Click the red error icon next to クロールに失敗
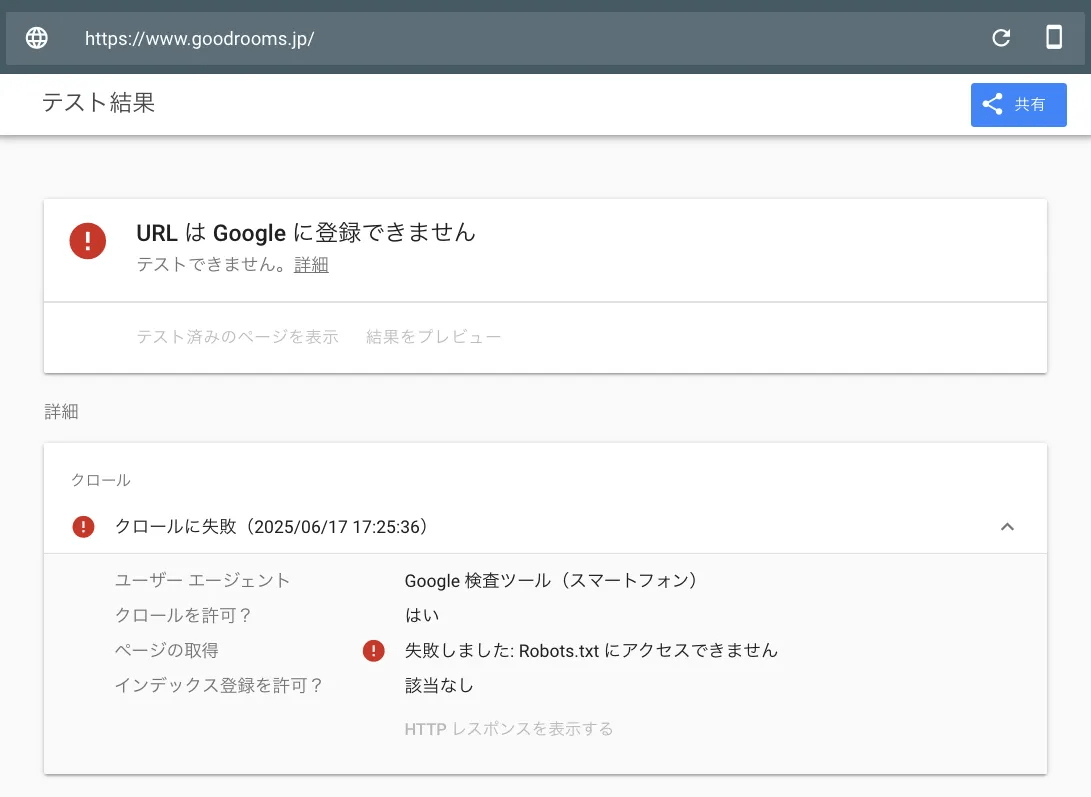Viewport: 1091px width, 797px height. pyautogui.click(x=83, y=527)
